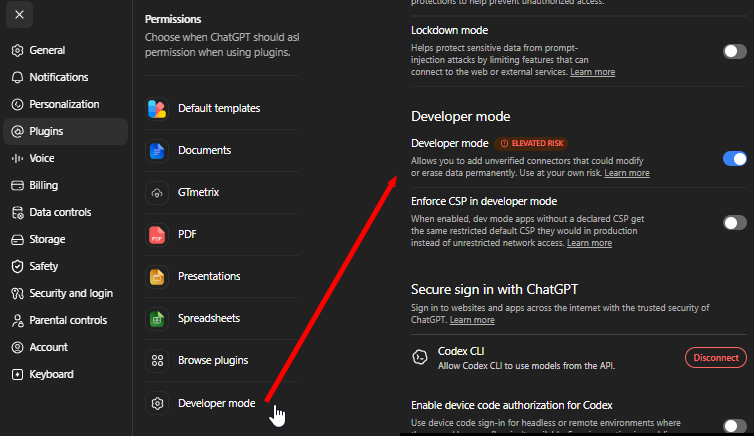
Task: Click the blue Documents plugin icon
Action: [157, 150]
